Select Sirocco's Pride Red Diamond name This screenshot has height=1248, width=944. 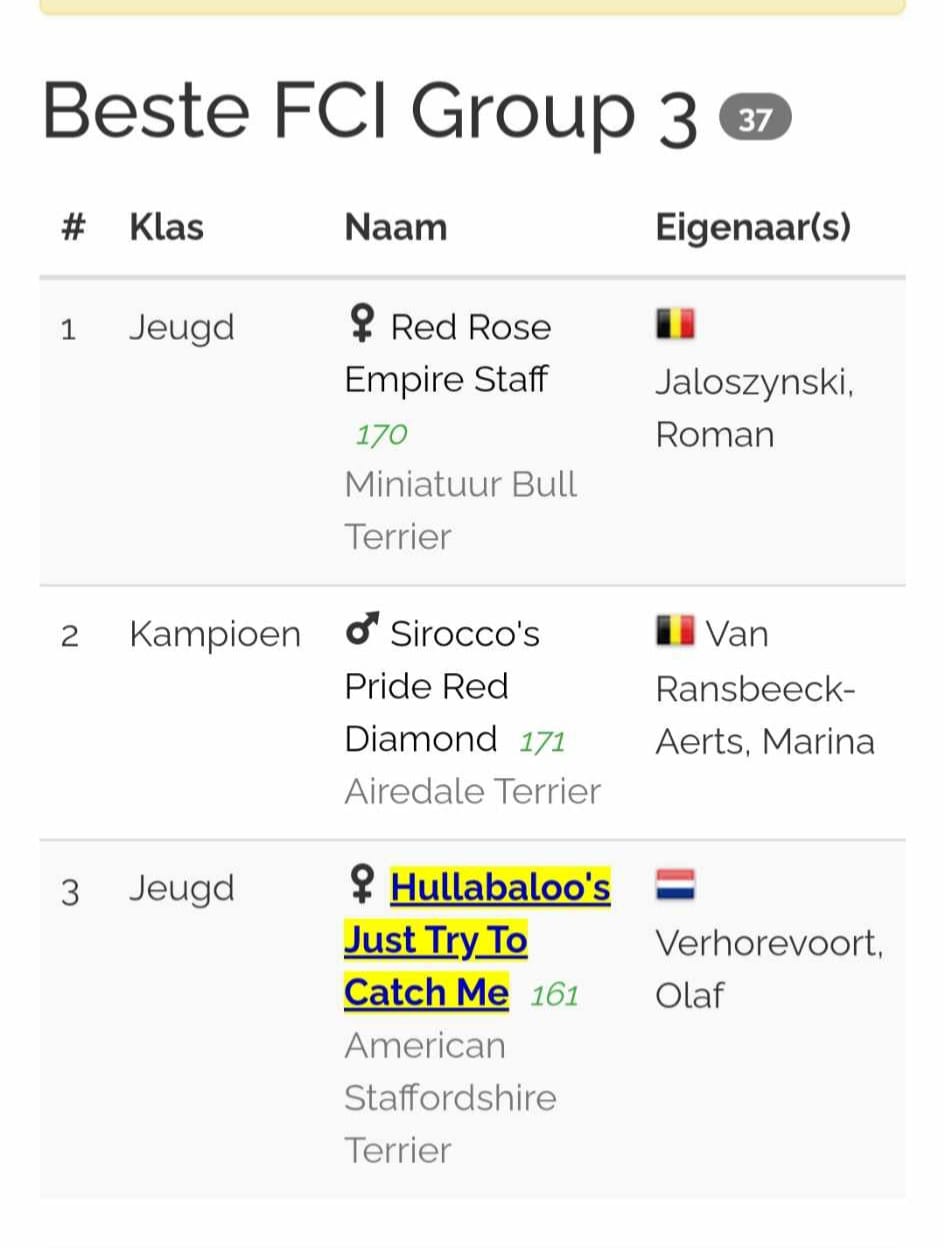click(x=442, y=686)
